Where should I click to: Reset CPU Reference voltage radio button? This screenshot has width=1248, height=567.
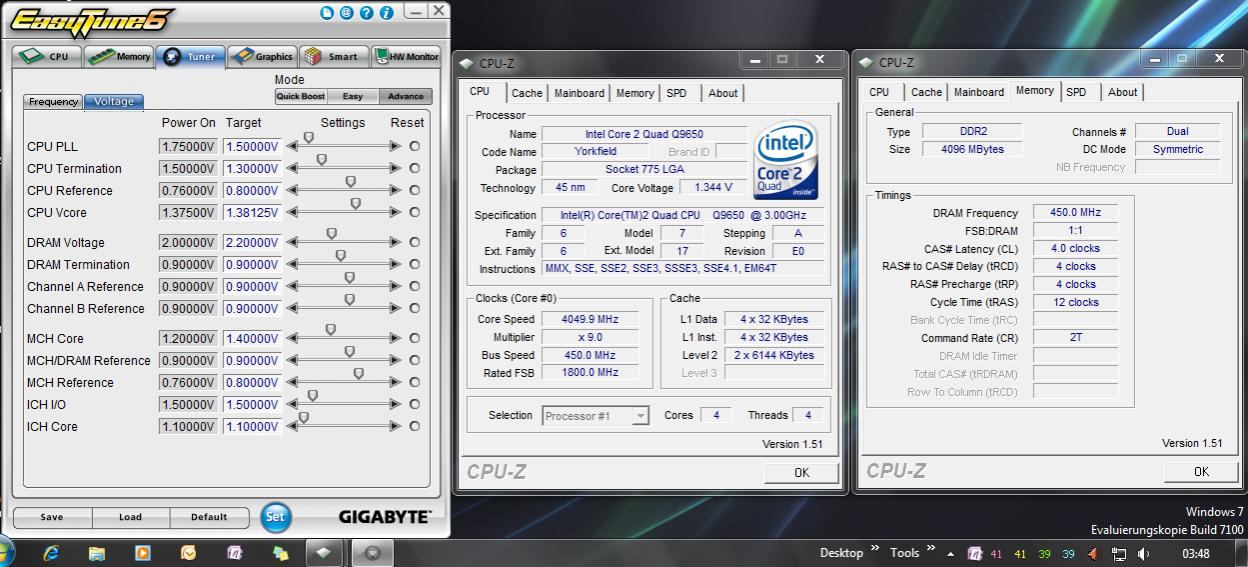coord(414,190)
